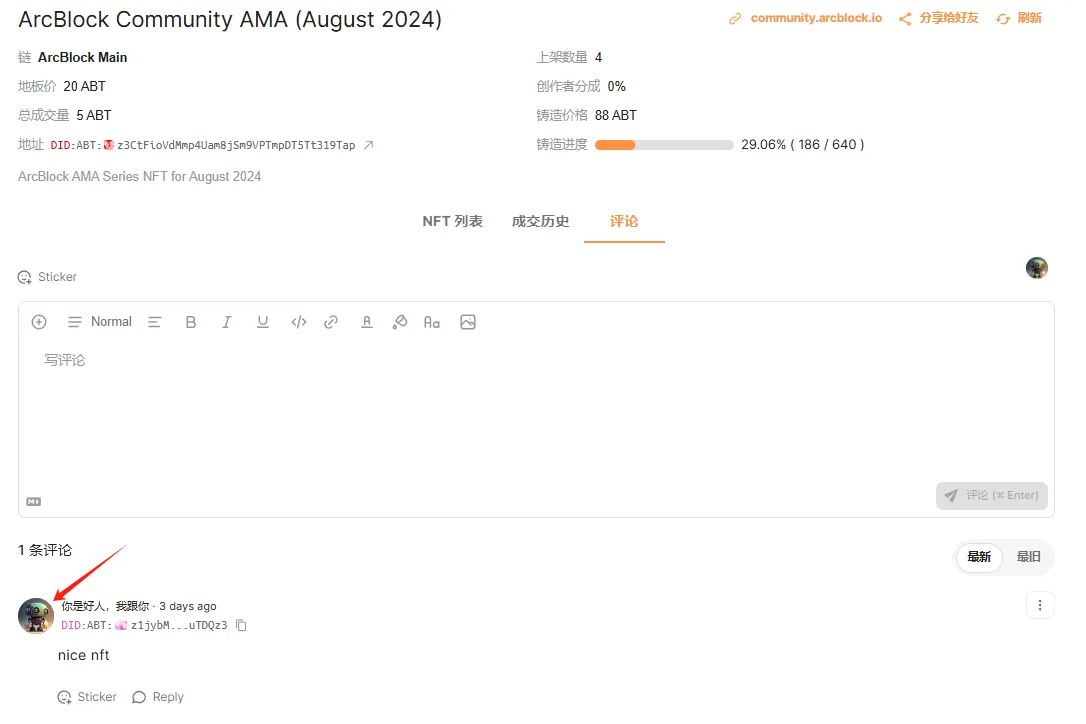Open contract address in explorer via arrow icon

click(368, 145)
